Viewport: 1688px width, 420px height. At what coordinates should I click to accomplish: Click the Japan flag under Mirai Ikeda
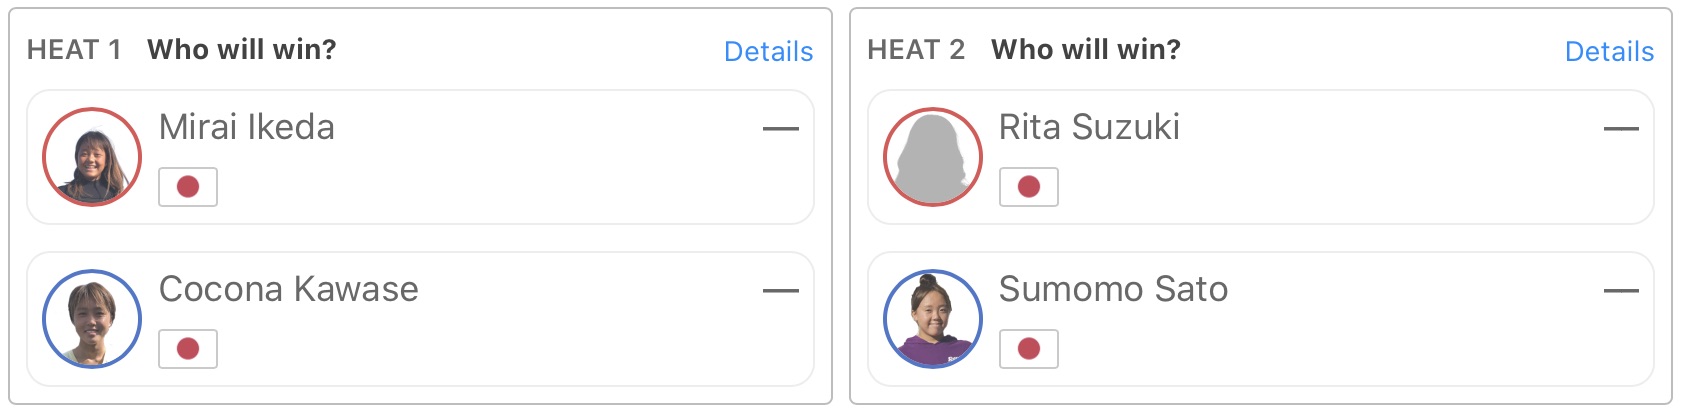tap(188, 187)
